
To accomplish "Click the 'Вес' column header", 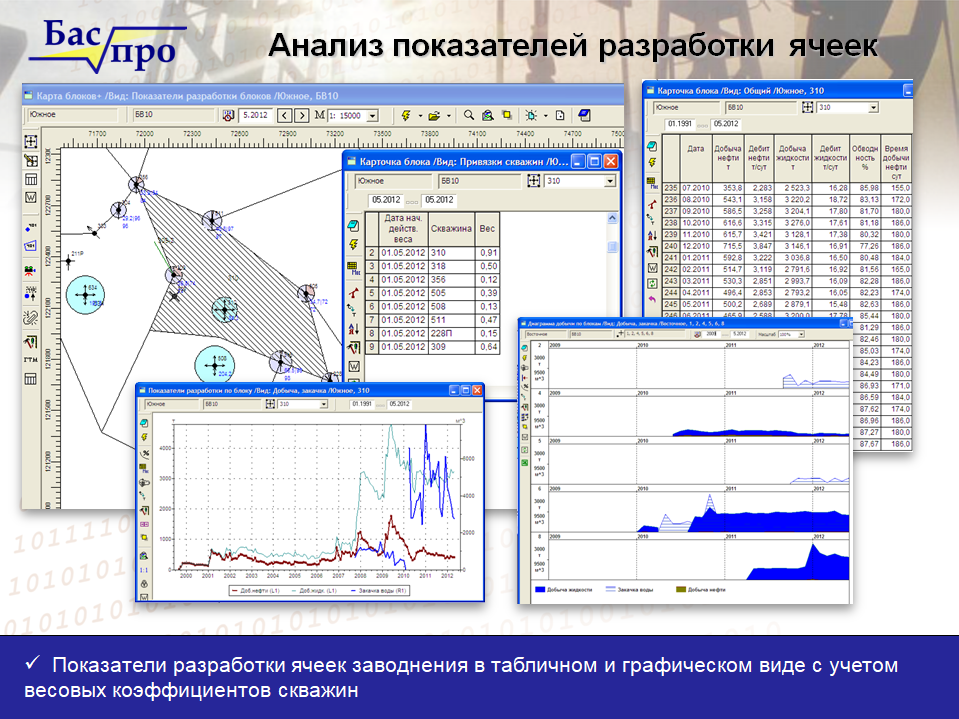I will pyautogui.click(x=487, y=229).
